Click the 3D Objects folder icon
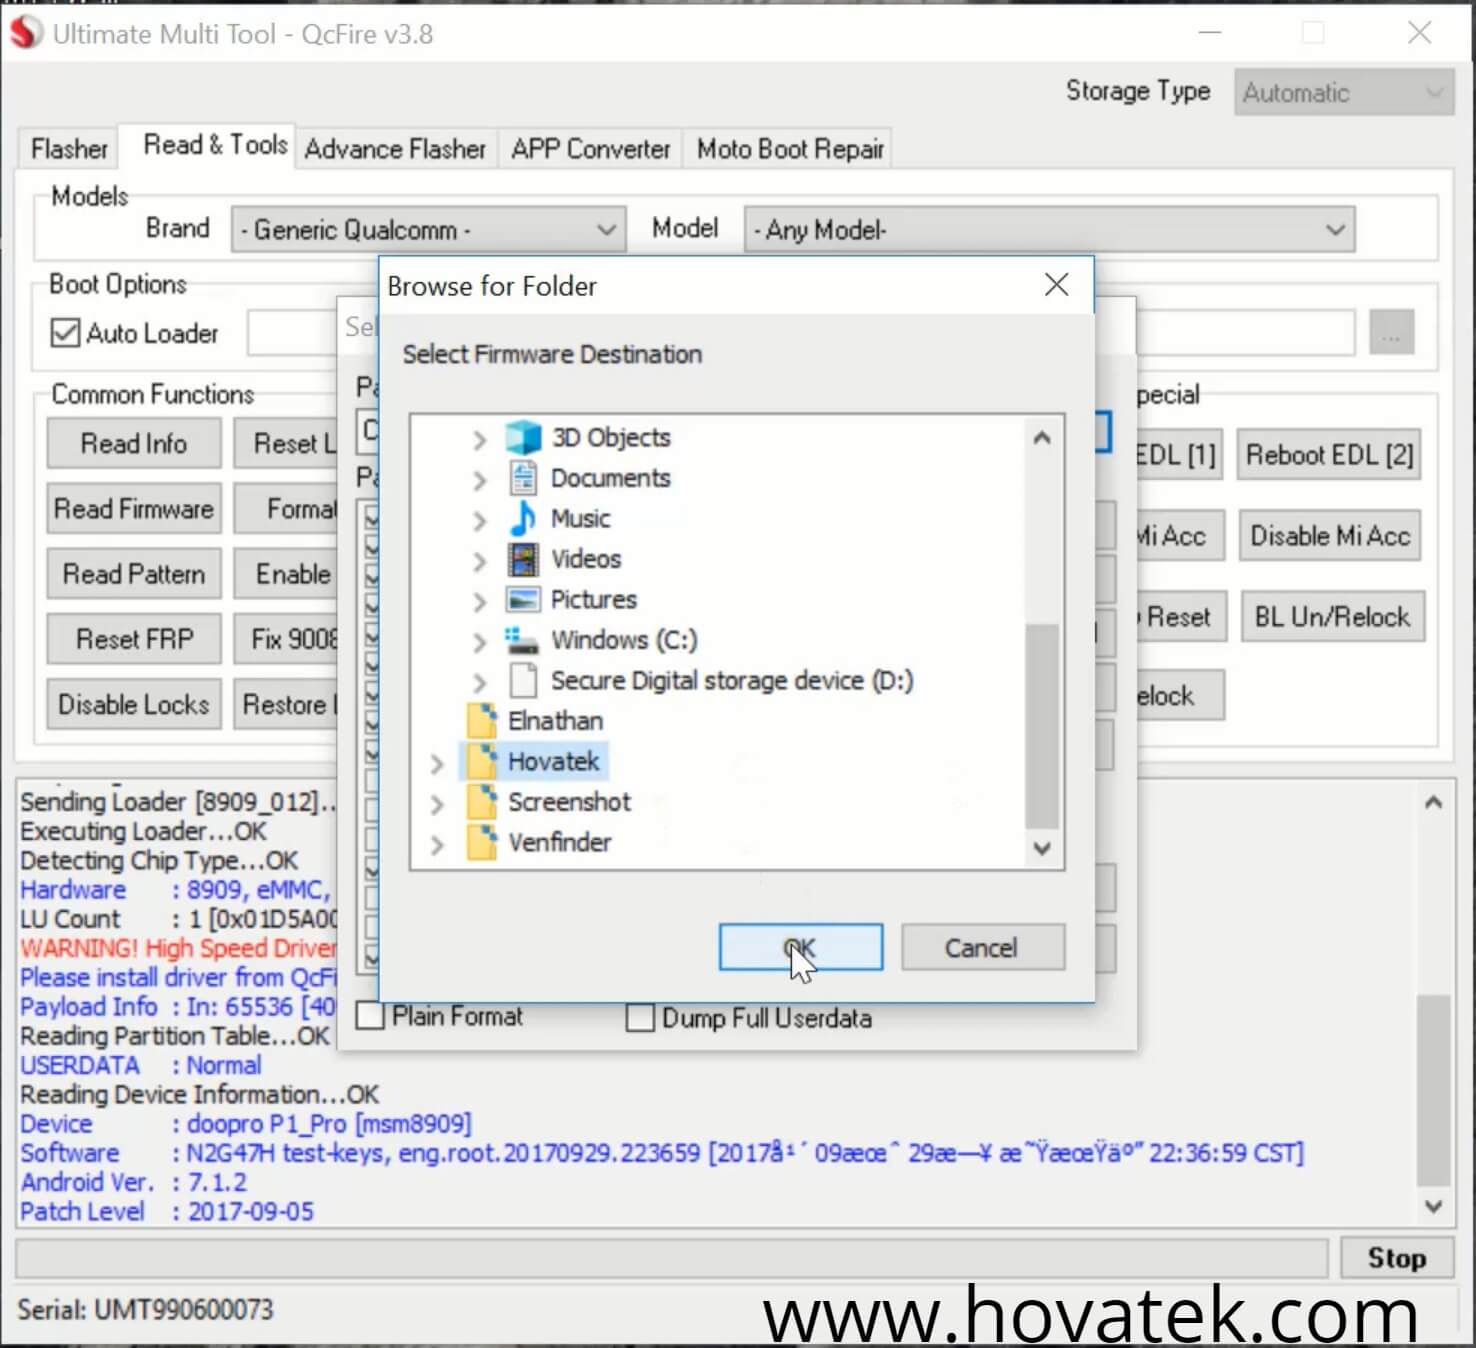1476x1348 pixels. click(523, 437)
